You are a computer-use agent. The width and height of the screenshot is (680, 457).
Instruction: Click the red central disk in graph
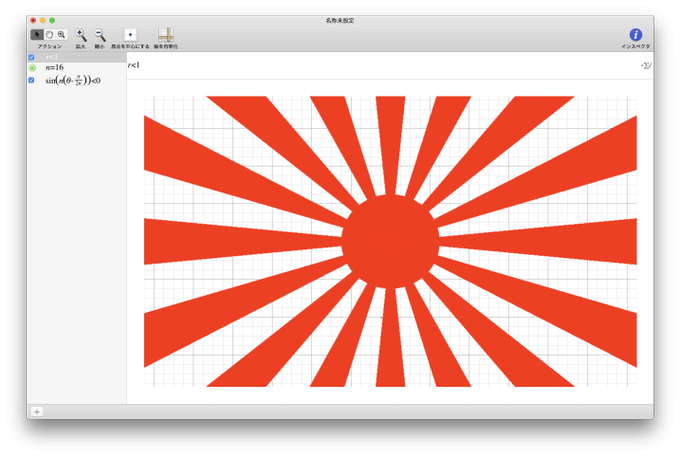click(390, 242)
